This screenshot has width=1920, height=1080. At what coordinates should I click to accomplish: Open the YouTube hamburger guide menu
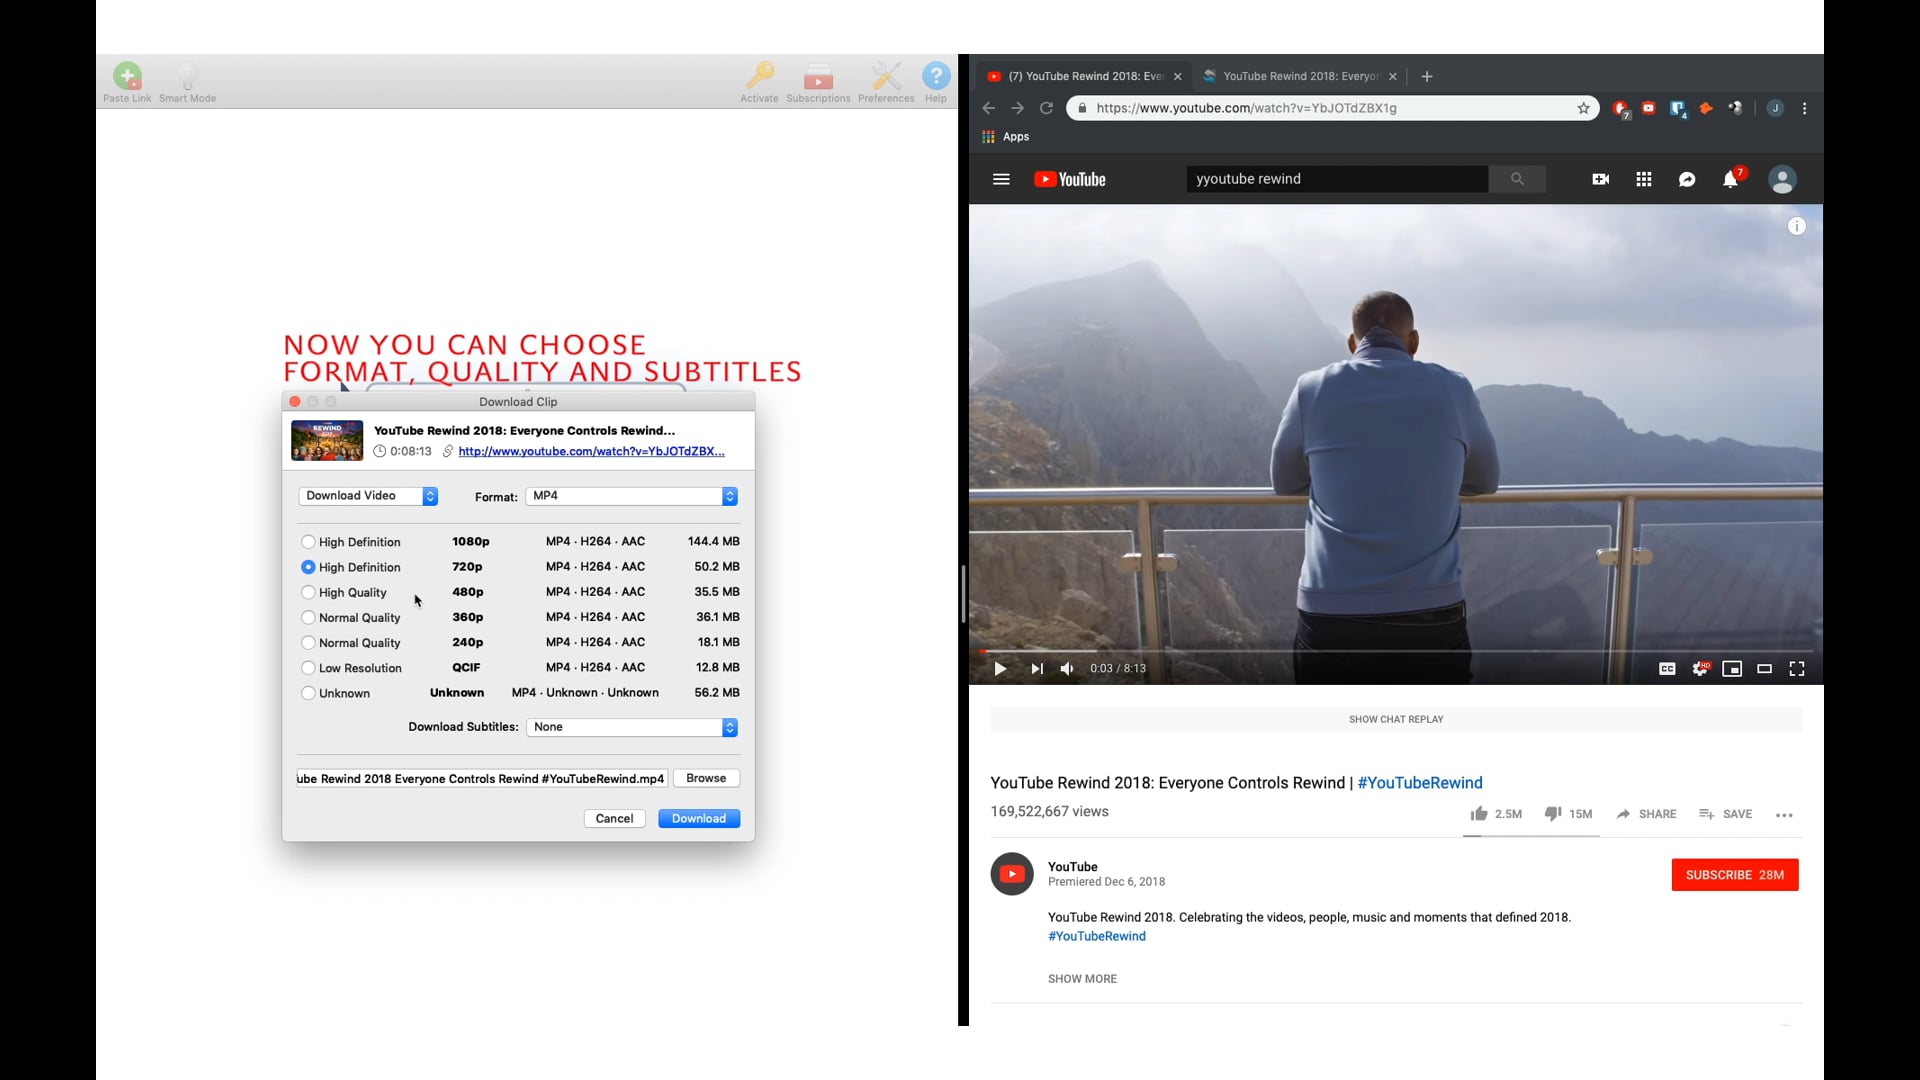(x=1001, y=179)
